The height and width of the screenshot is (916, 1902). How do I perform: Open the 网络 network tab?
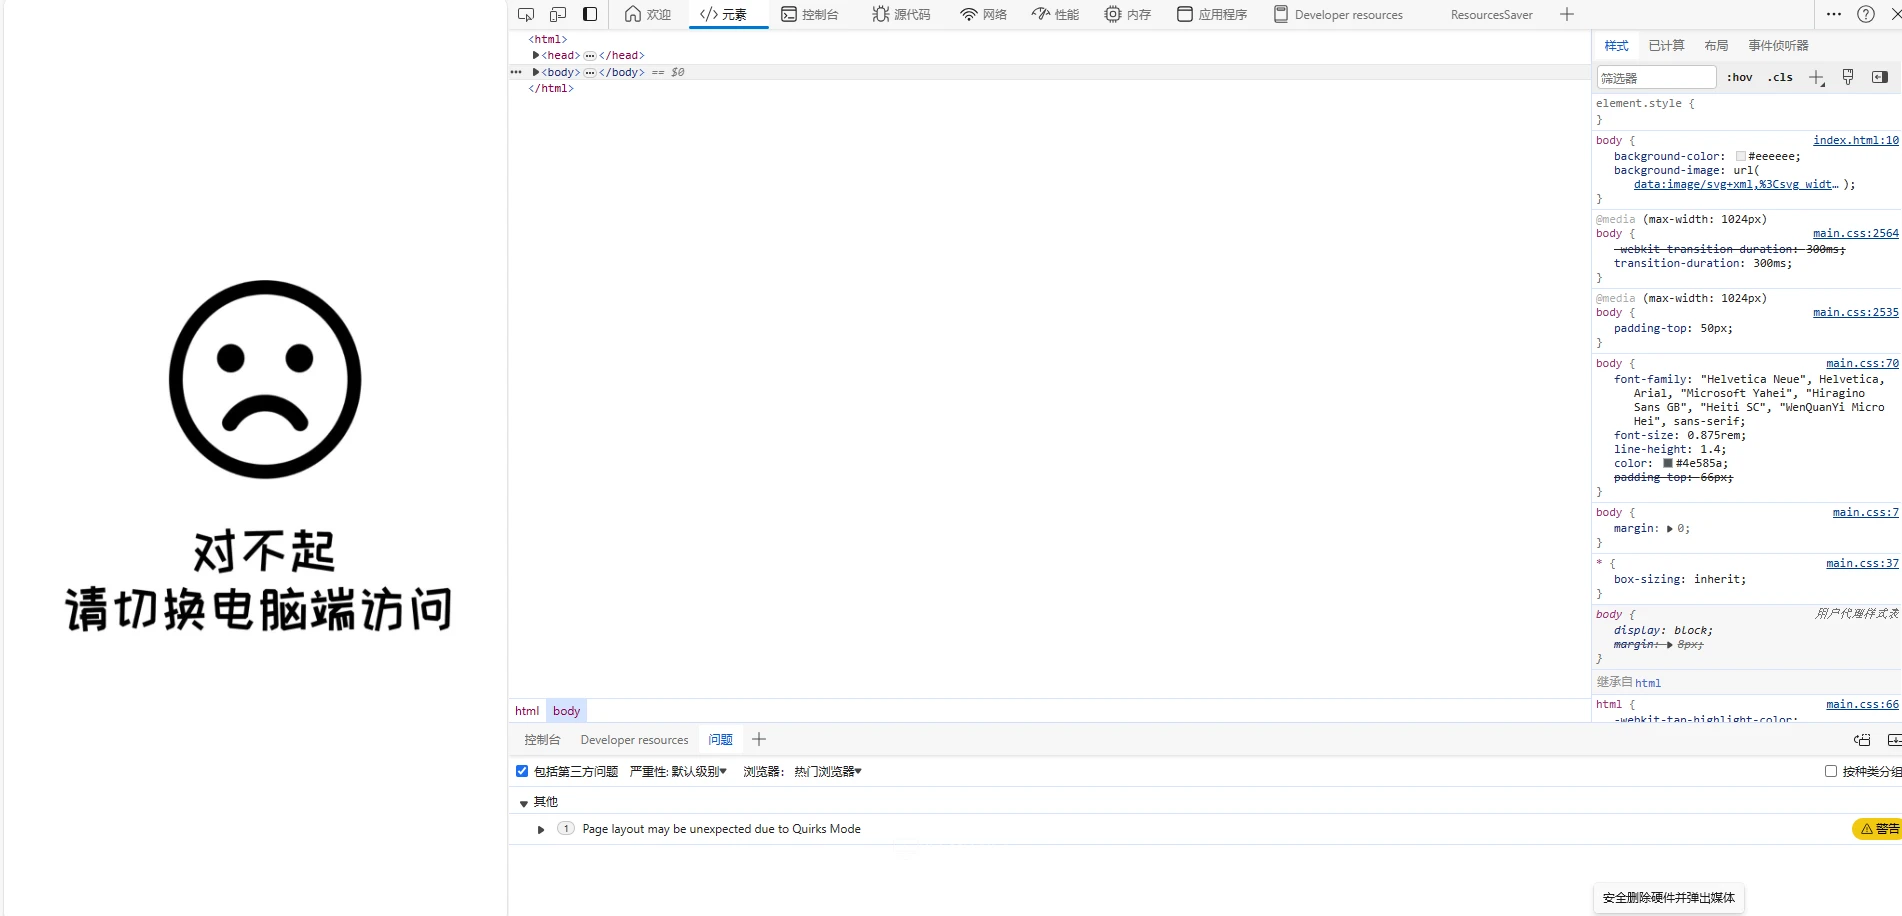click(x=983, y=14)
